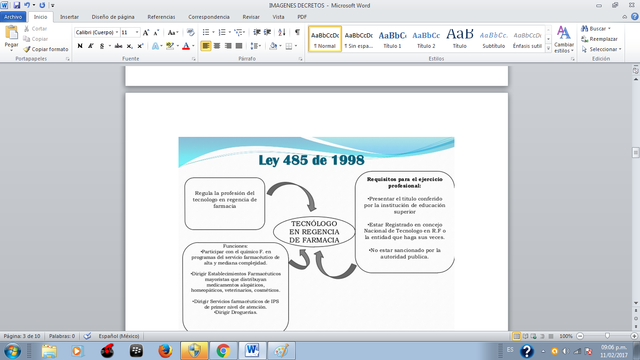
Task: Click the increase indent icon
Action: [x=267, y=32]
